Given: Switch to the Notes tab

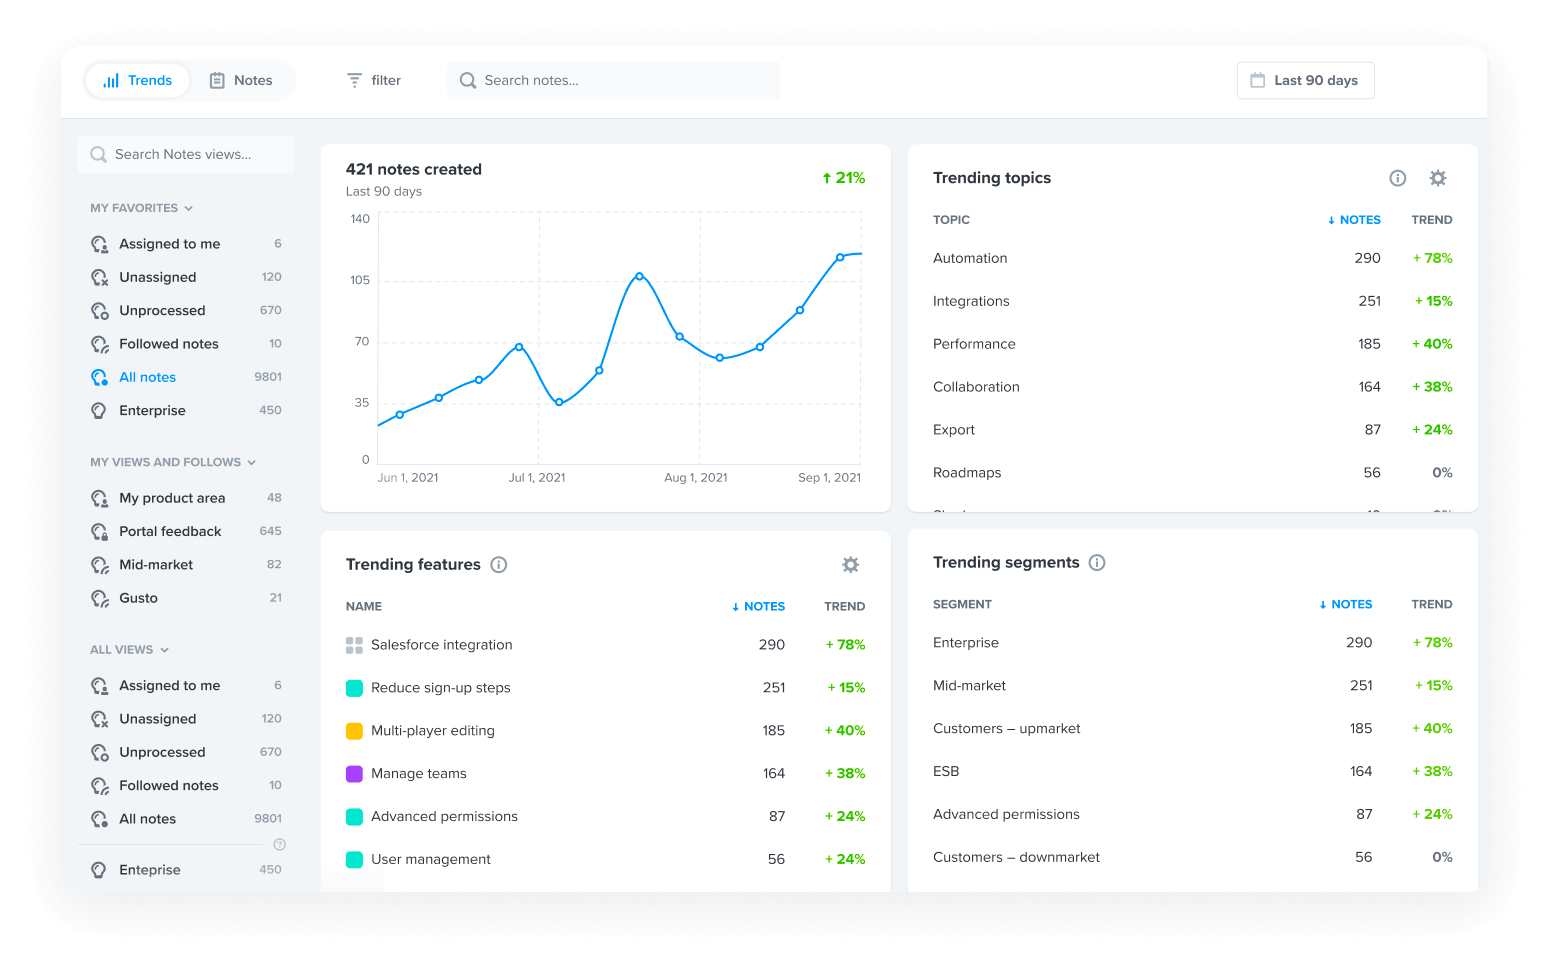Looking at the screenshot, I should pos(241,80).
